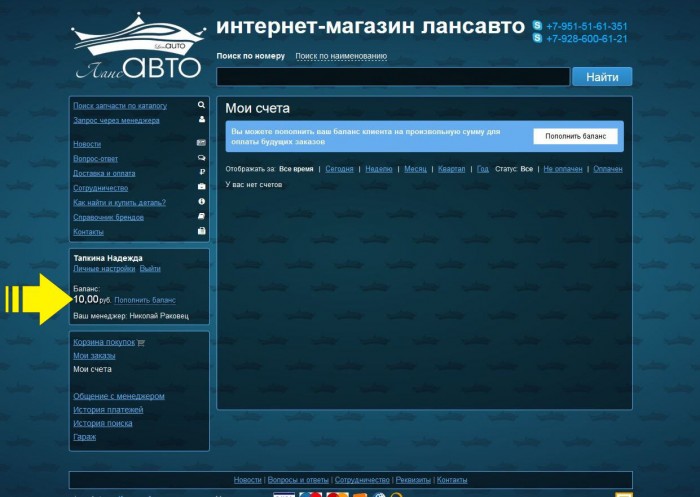The width and height of the screenshot is (700, 497).
Task: Click the Skype icon next to +7-951-51-61-351
Action: pyautogui.click(x=538, y=25)
